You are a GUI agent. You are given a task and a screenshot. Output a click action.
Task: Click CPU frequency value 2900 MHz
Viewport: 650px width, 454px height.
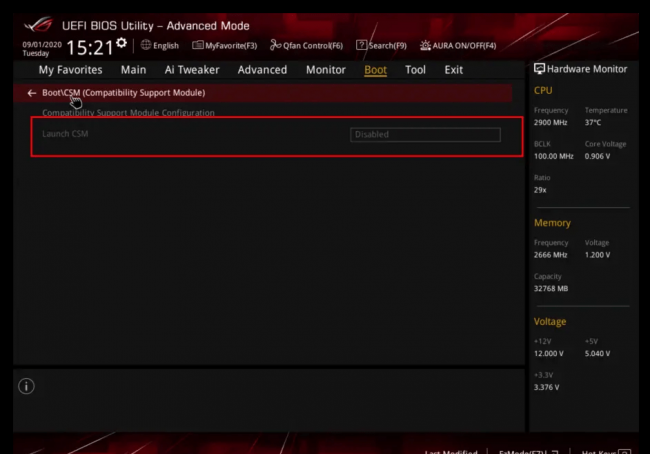(551, 123)
